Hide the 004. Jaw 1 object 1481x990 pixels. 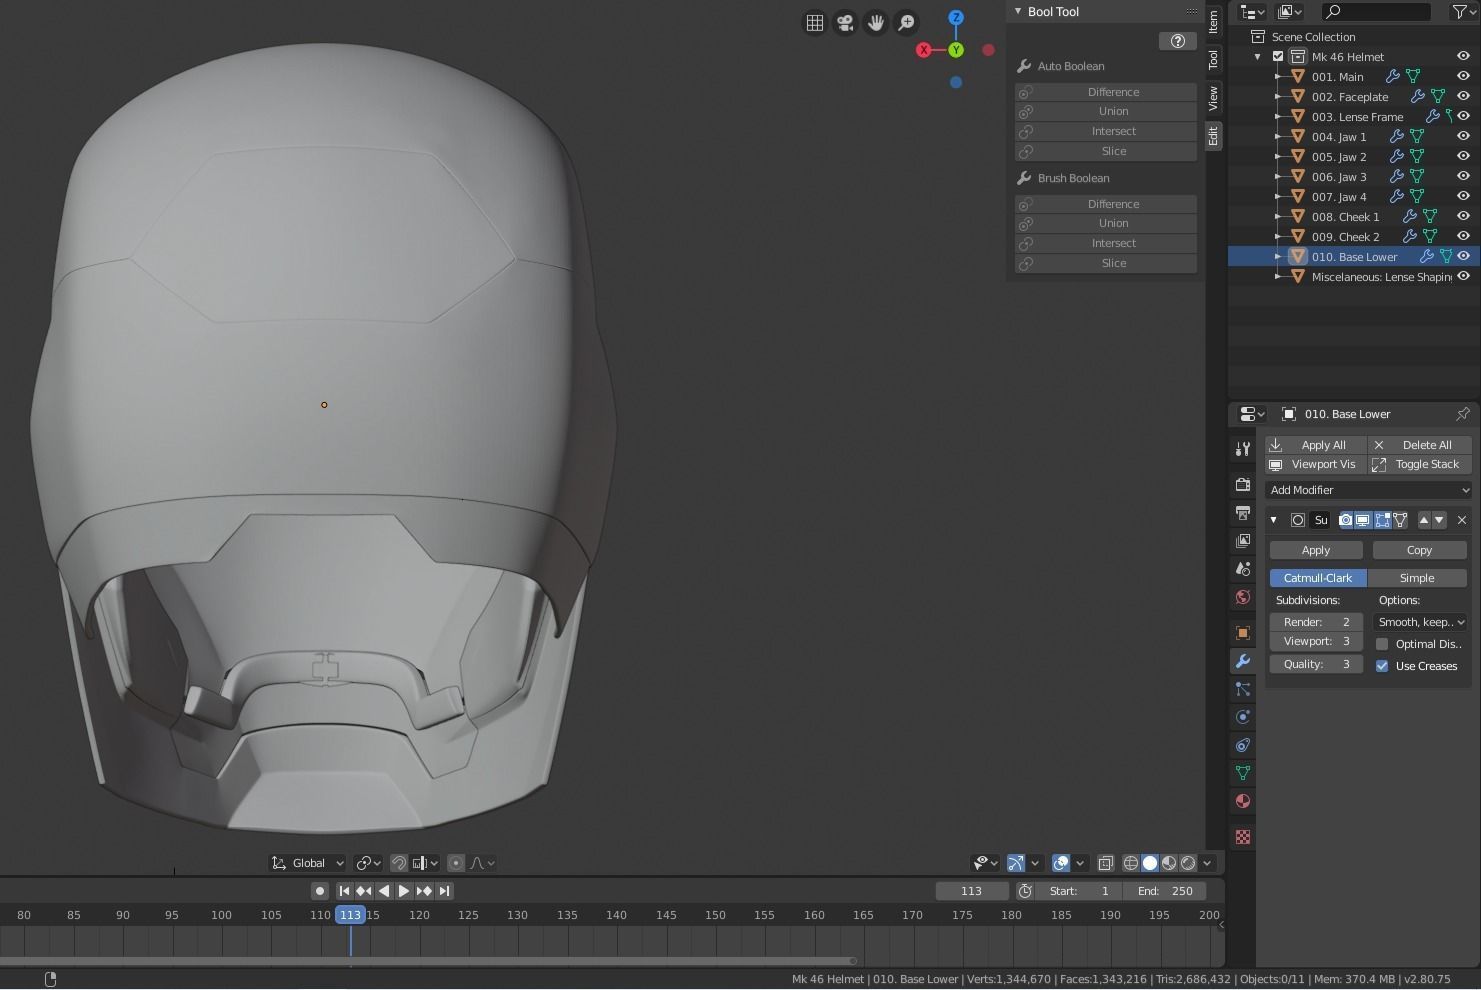[1463, 136]
